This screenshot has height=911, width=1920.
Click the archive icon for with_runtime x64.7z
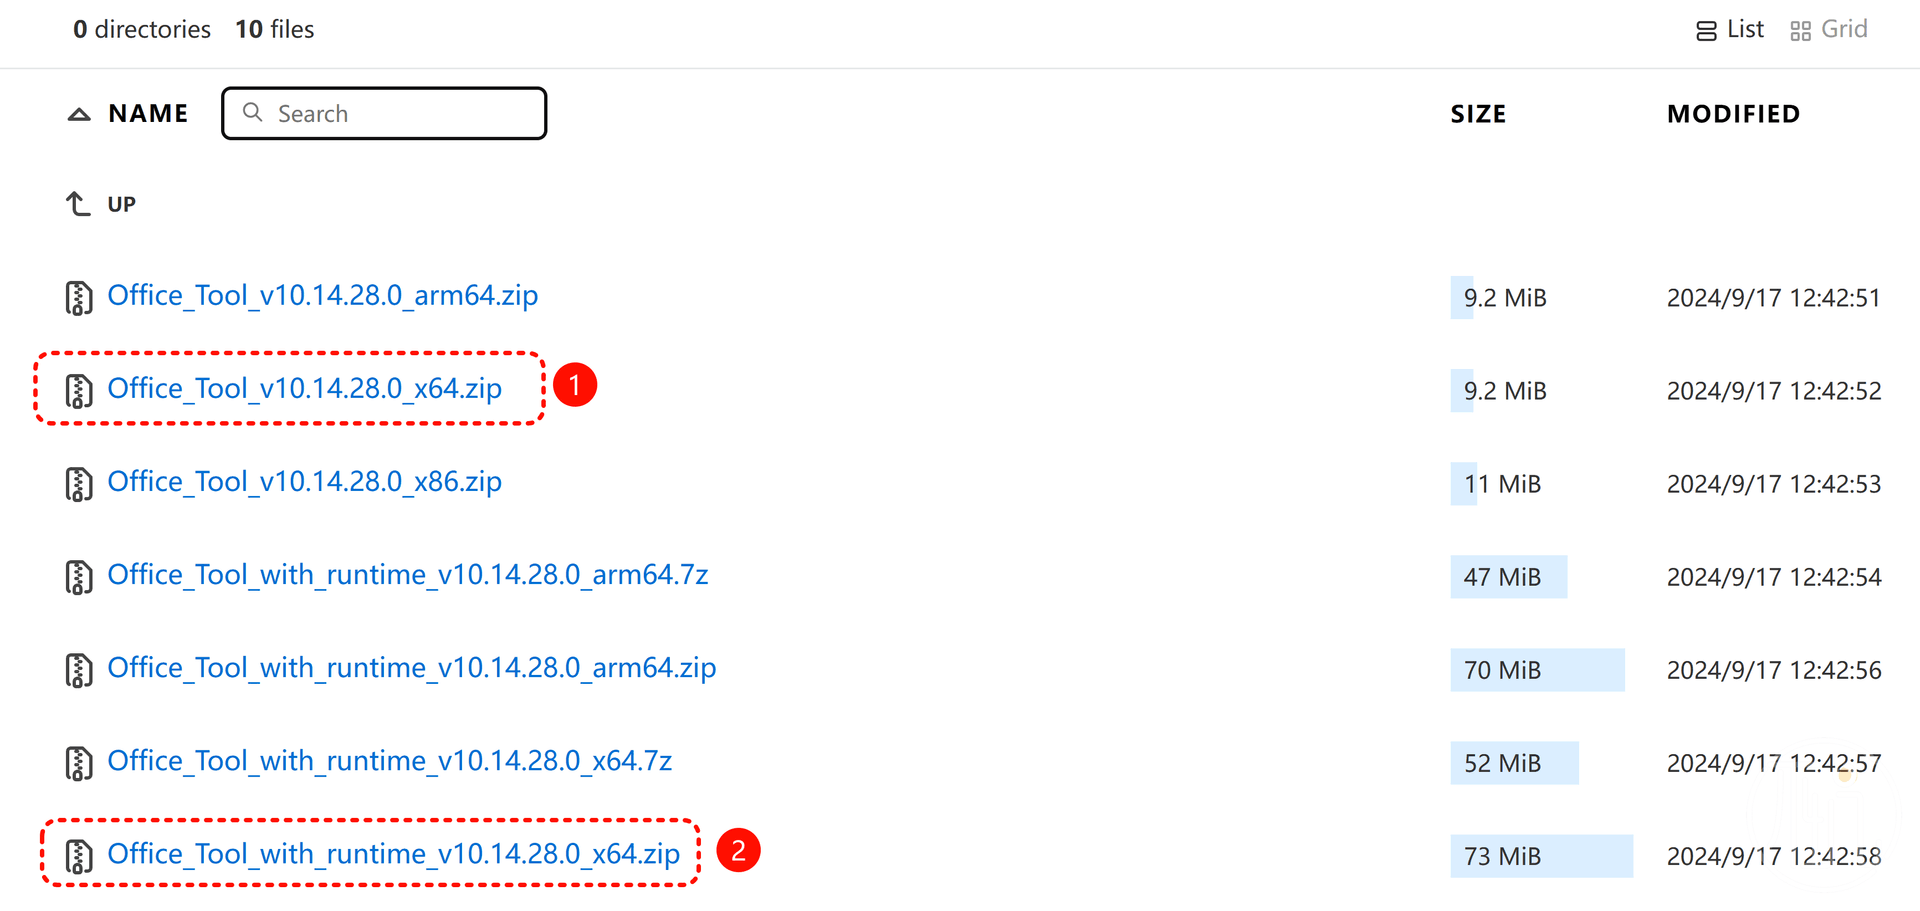pos(79,763)
